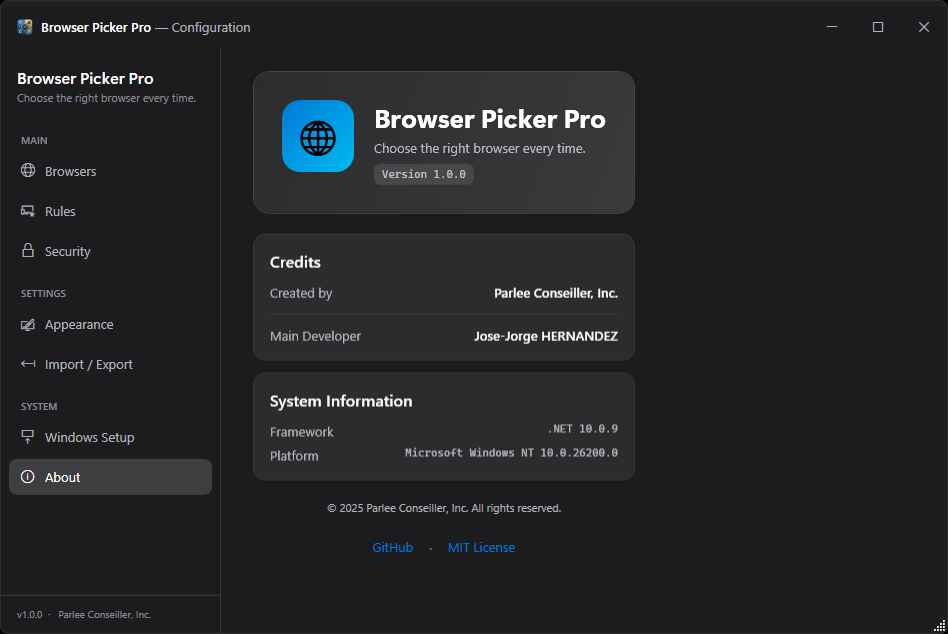Screen dimensions: 948x634
Task: Open the Browsers section
Action: pyautogui.click(x=111, y=171)
